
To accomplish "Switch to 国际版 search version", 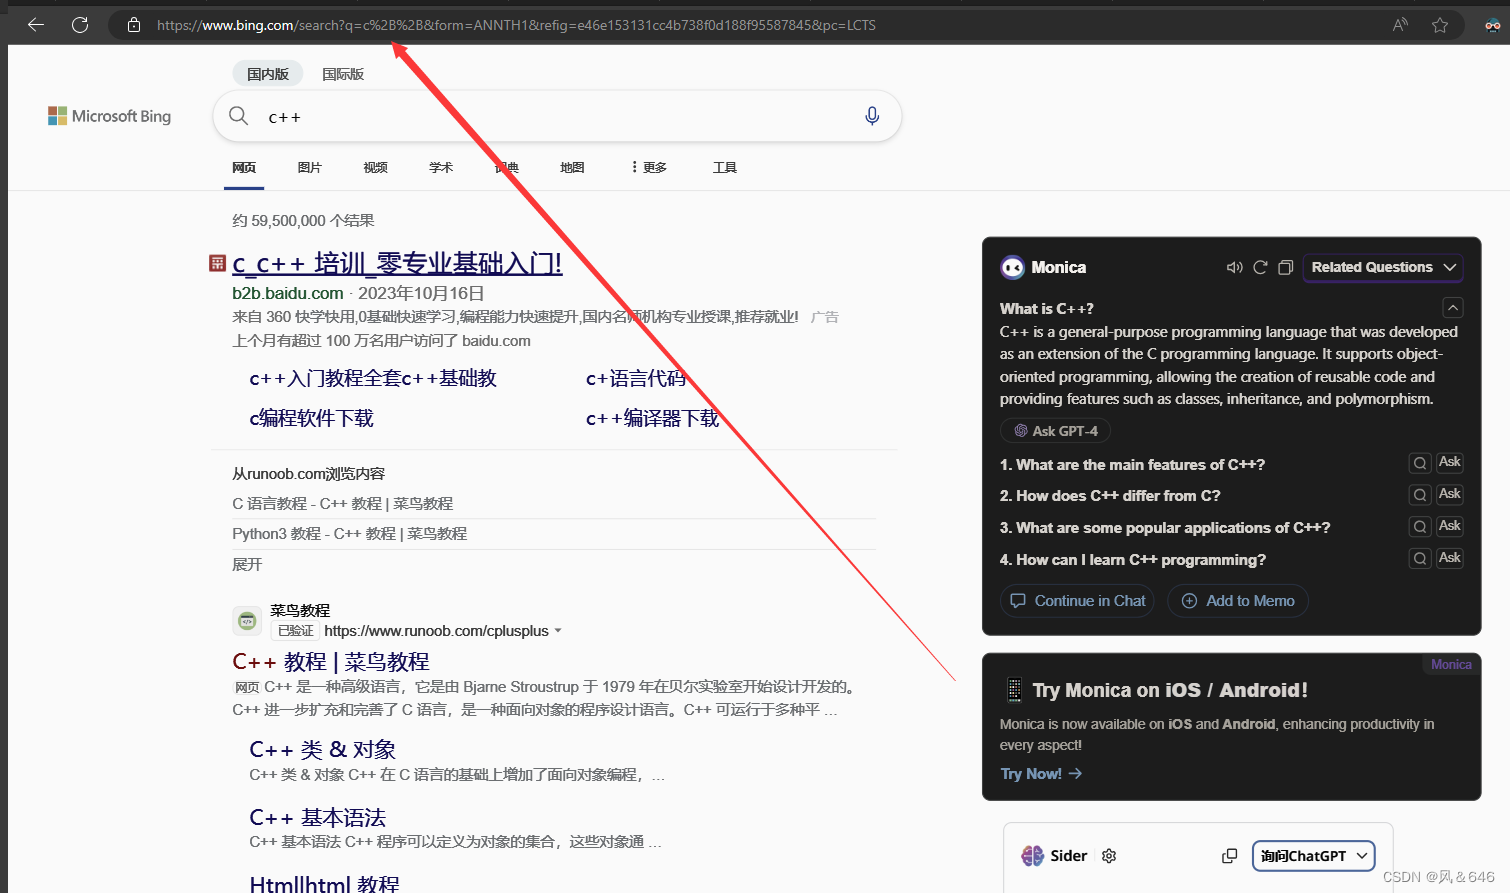I will click(343, 74).
